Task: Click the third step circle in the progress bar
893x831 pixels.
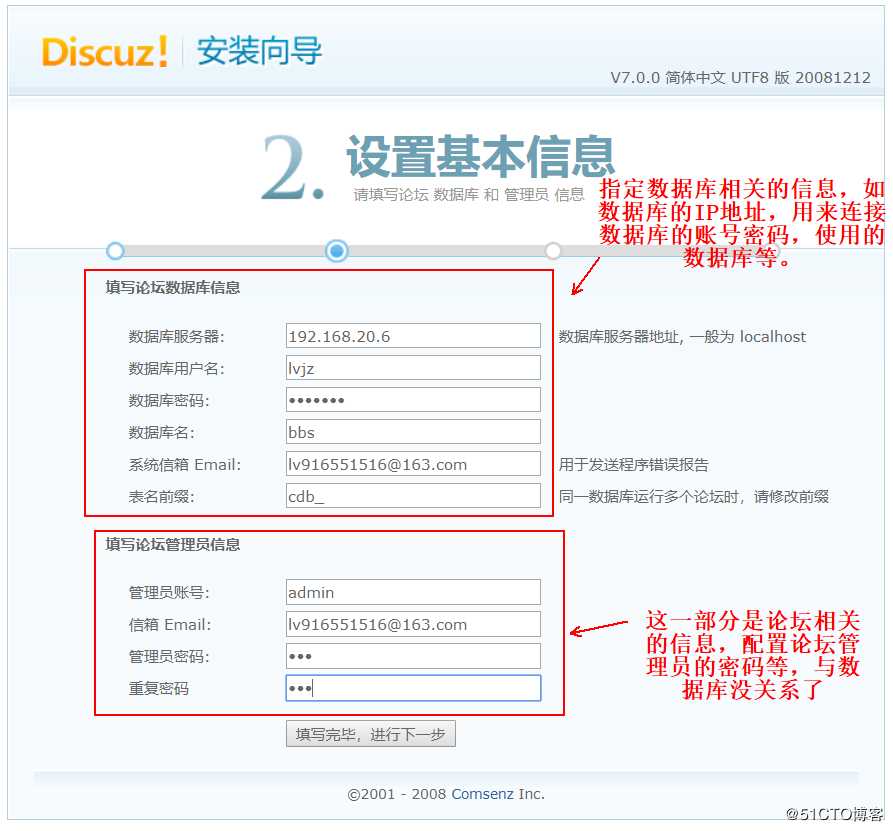Action: click(552, 251)
